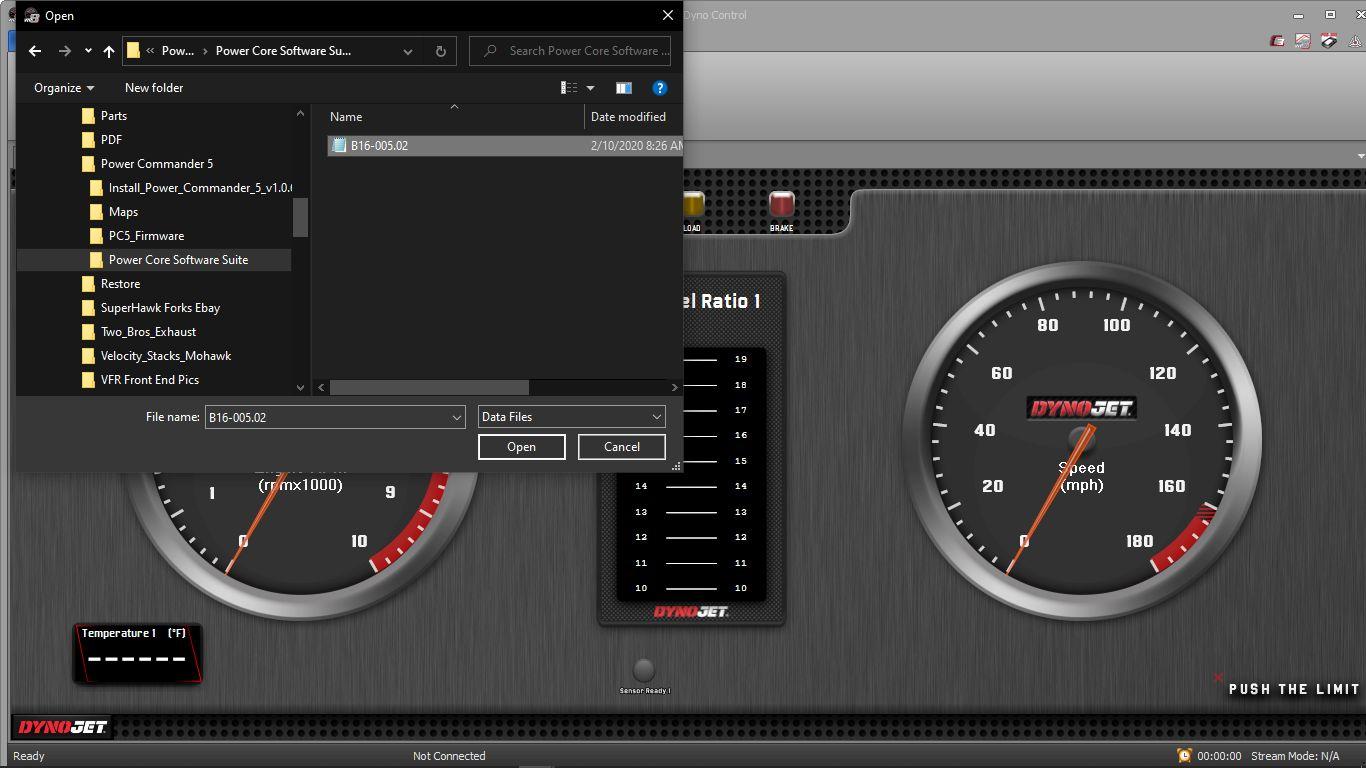1366x768 pixels.
Task: Select the Parts folder in tree
Action: click(x=114, y=116)
